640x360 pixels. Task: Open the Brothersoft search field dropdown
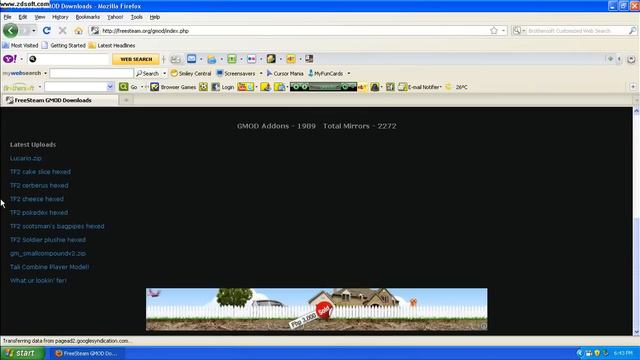(110, 87)
